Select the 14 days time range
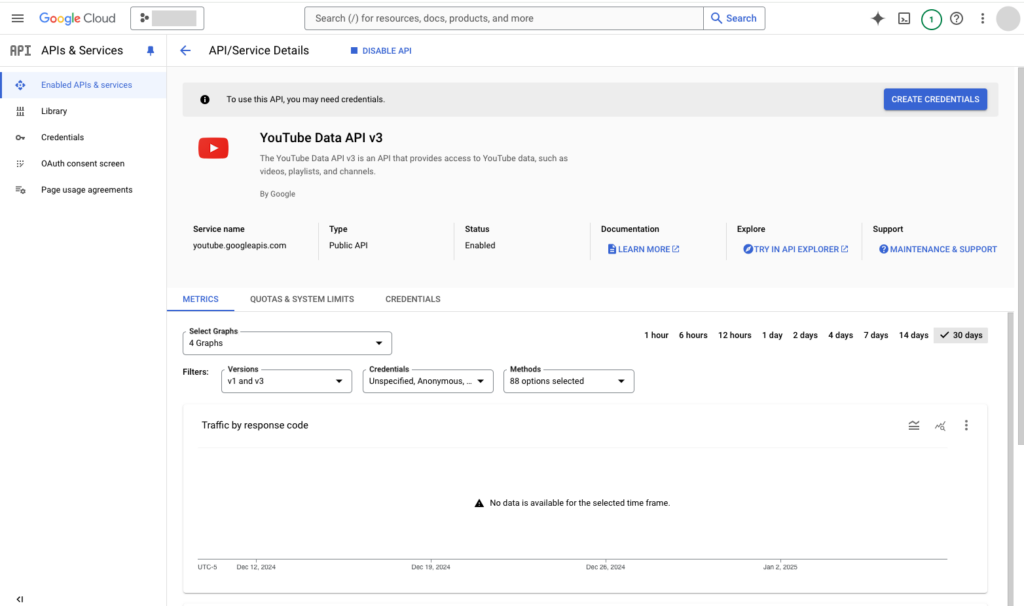1024x606 pixels. pyautogui.click(x=914, y=335)
